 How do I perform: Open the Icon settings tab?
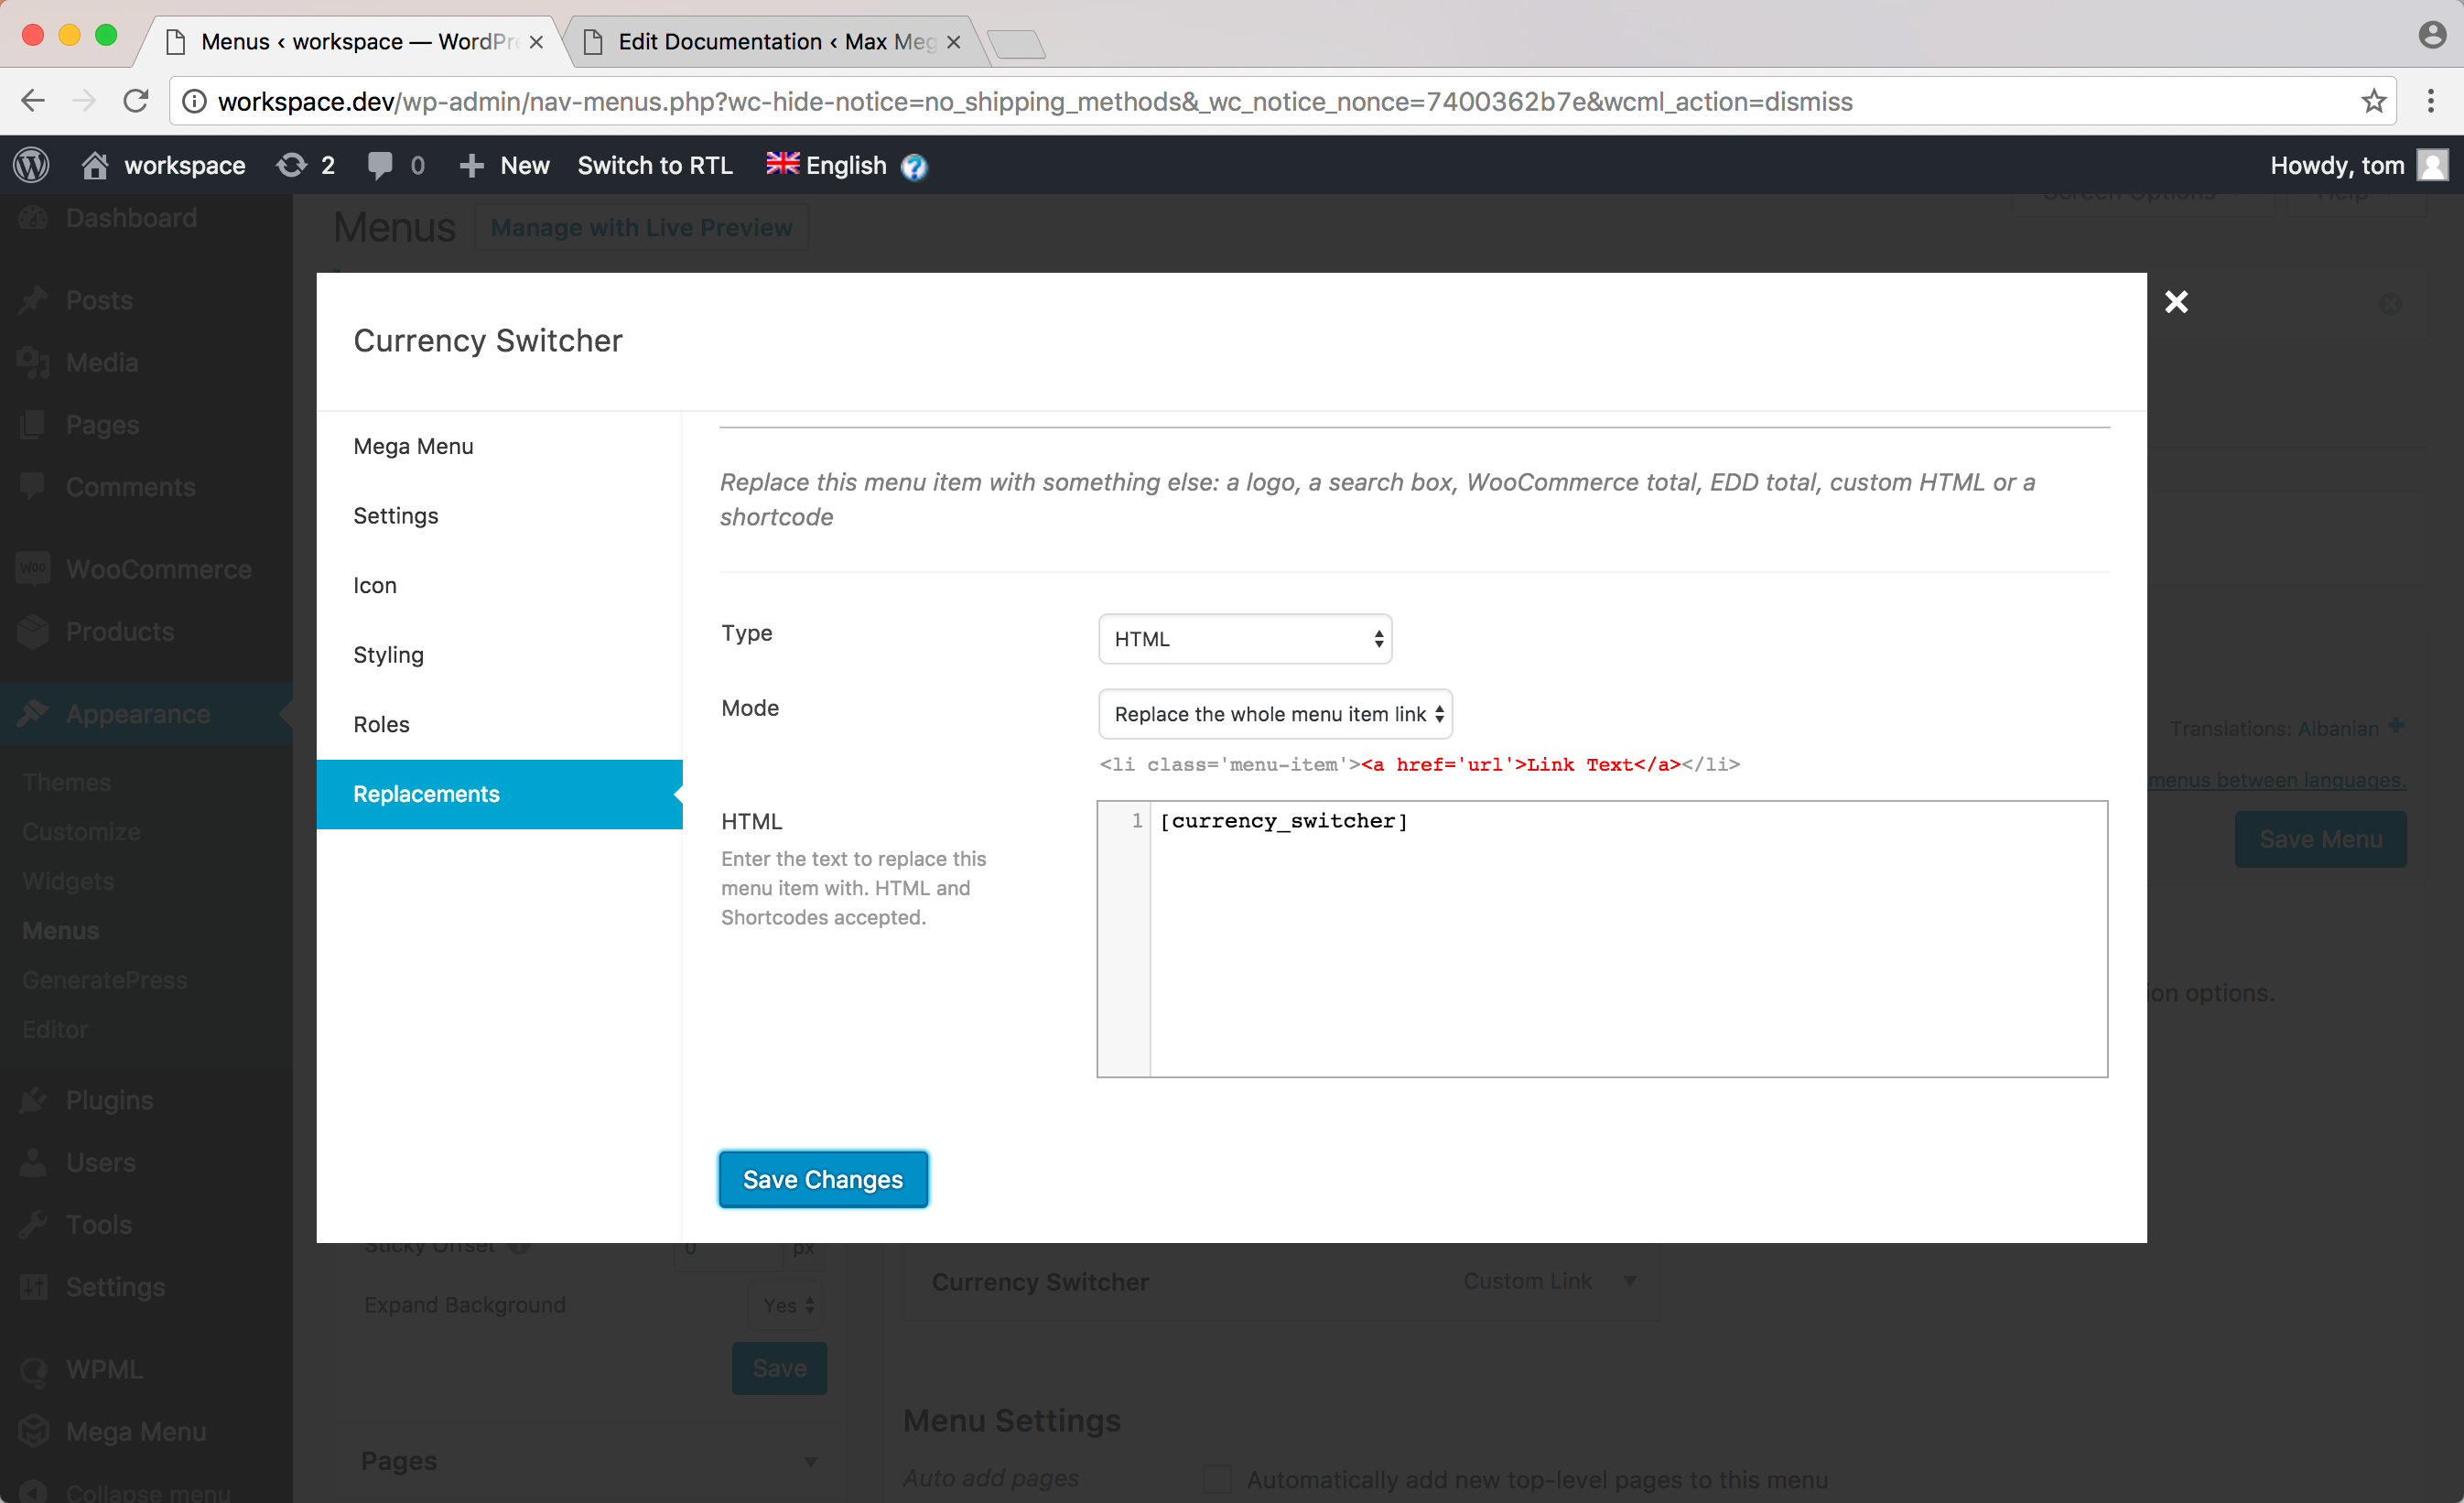[375, 585]
